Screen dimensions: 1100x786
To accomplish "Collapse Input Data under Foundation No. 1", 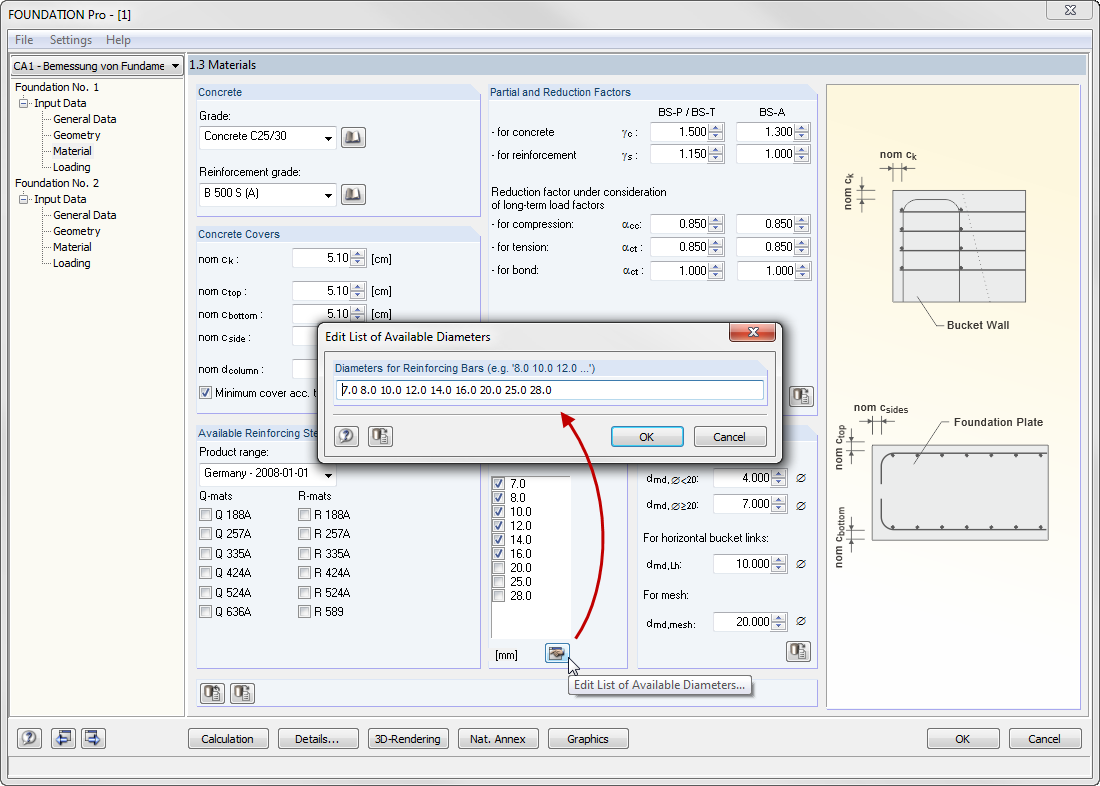I will tap(24, 103).
